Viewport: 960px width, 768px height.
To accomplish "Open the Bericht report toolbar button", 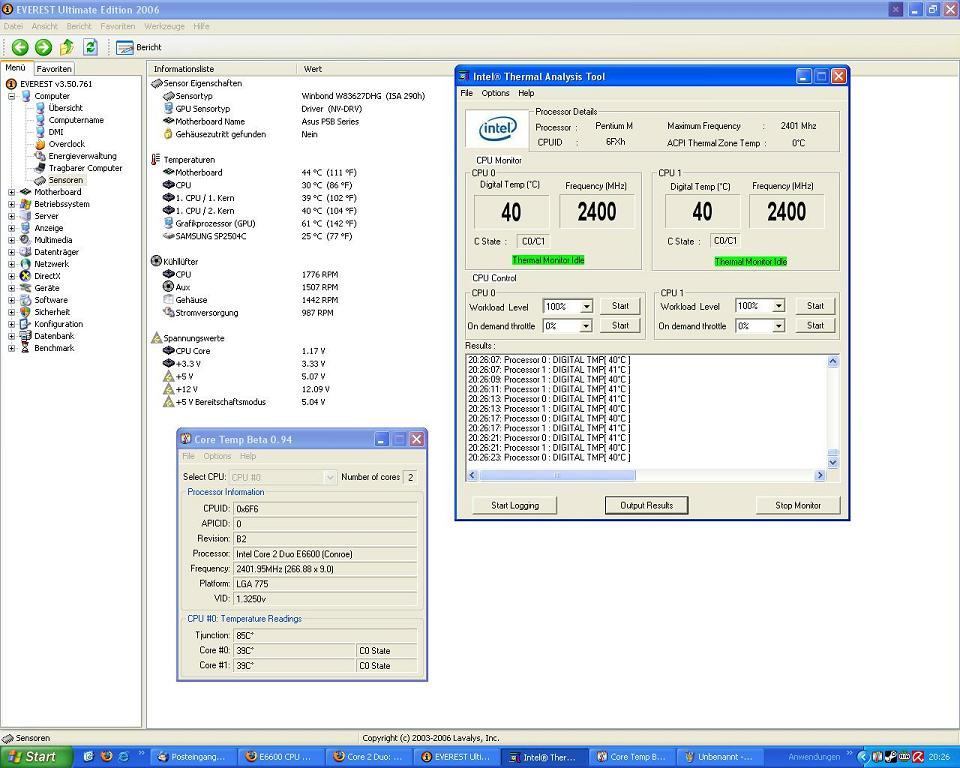I will click(x=138, y=47).
